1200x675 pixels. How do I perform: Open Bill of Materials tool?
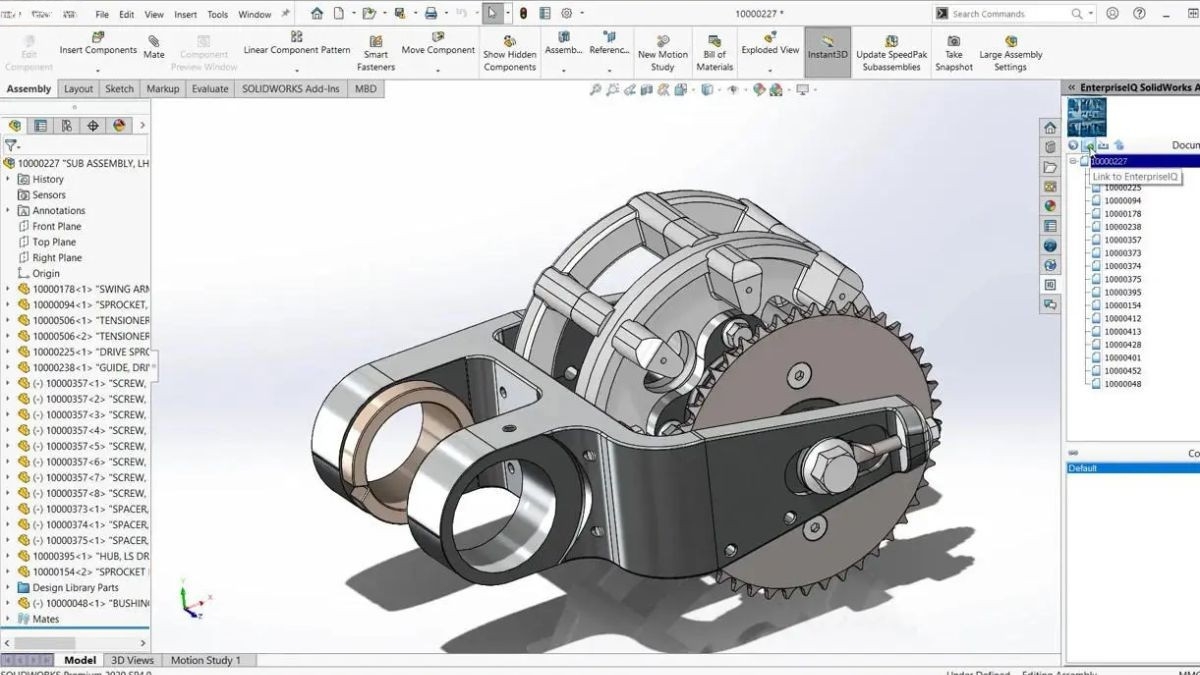pos(714,53)
